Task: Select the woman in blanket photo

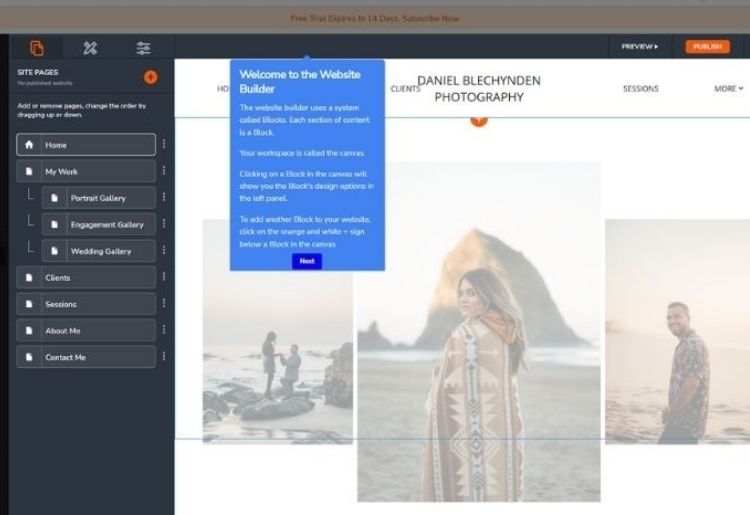Action: pos(479,331)
